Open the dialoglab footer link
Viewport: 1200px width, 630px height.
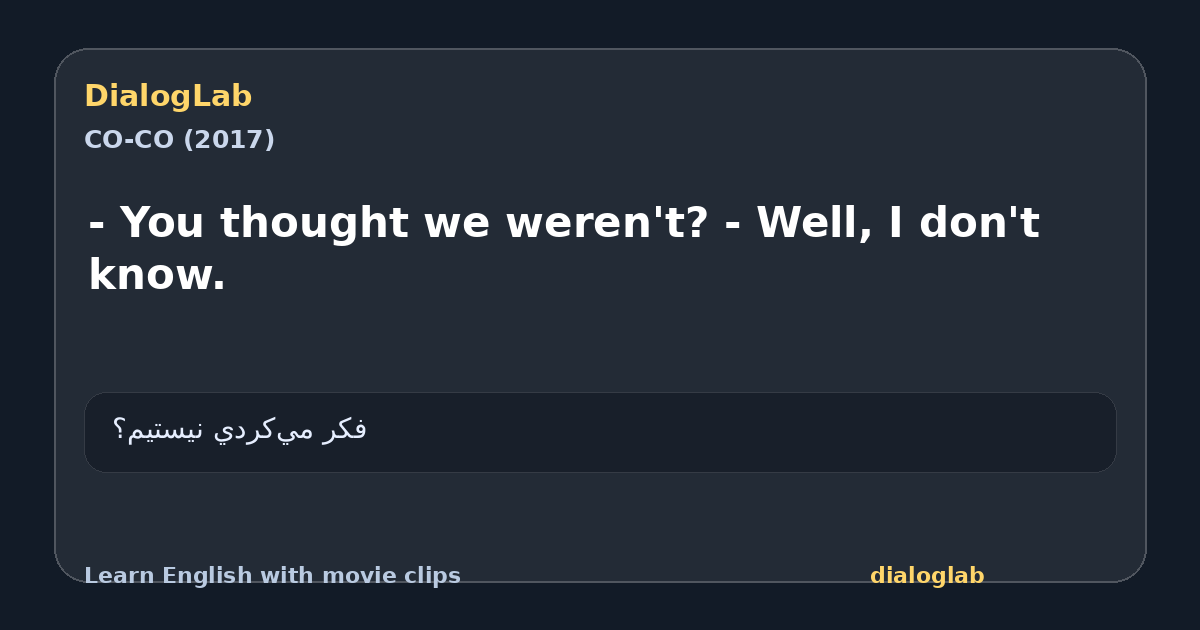pyautogui.click(x=927, y=576)
